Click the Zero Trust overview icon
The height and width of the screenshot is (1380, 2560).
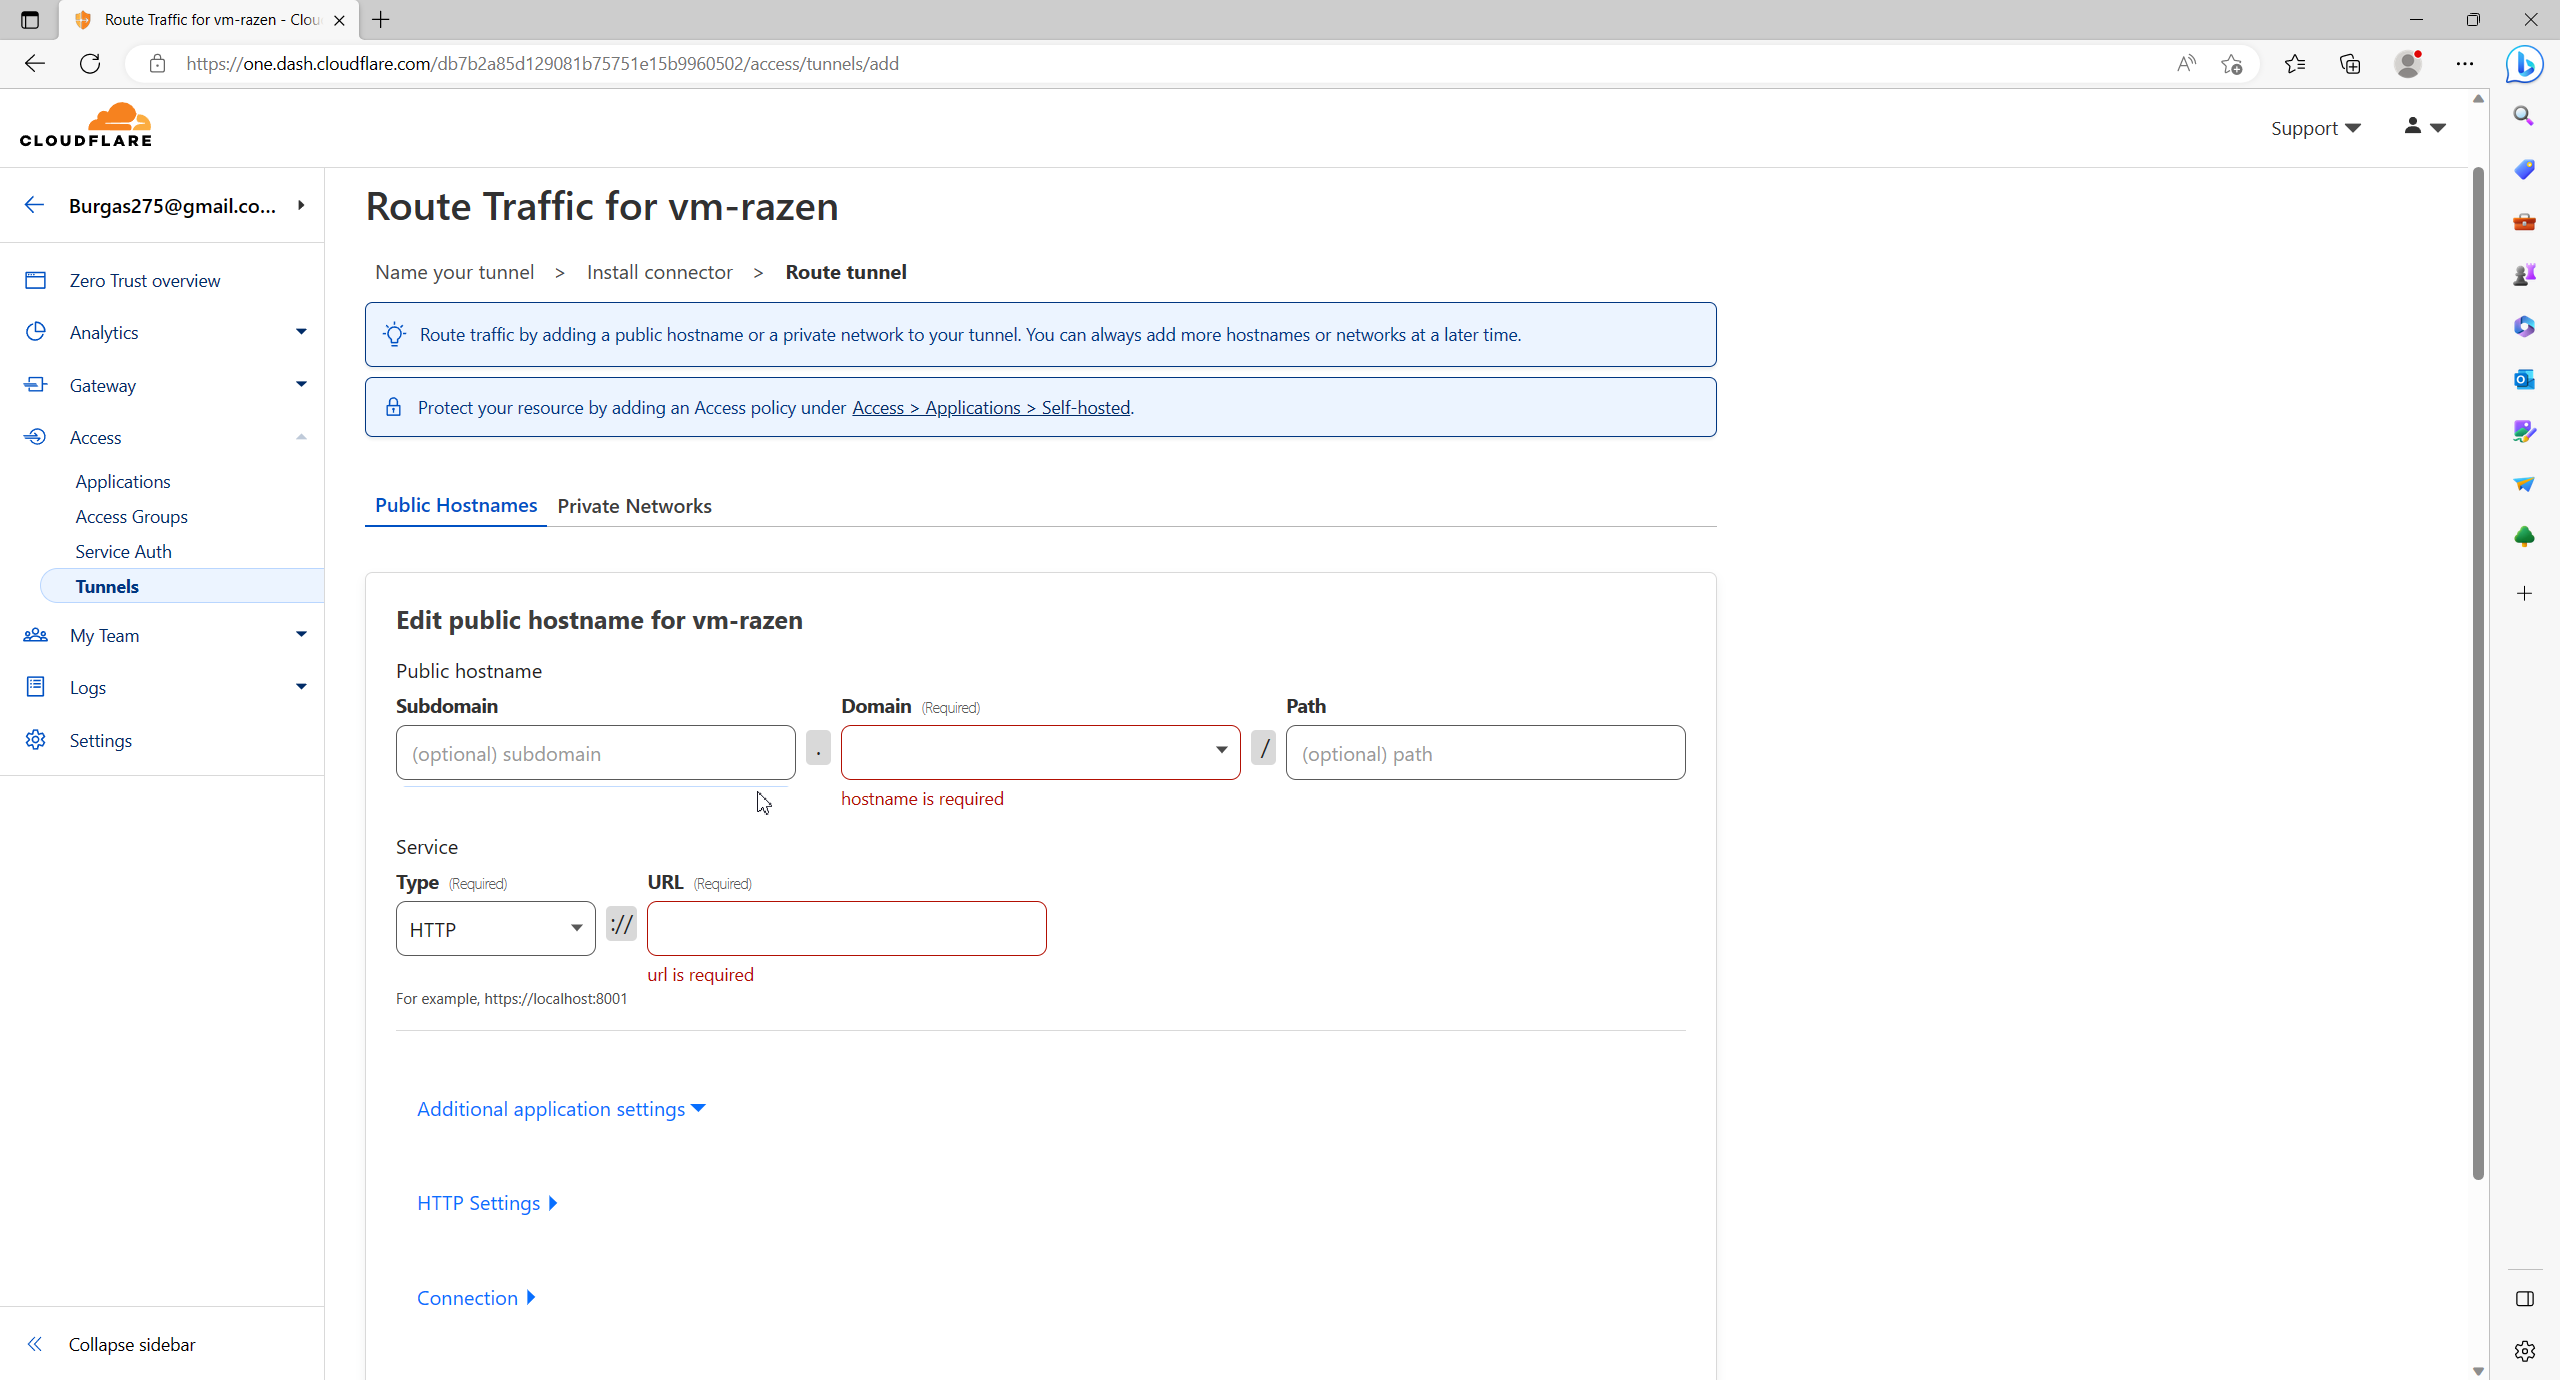[36, 280]
